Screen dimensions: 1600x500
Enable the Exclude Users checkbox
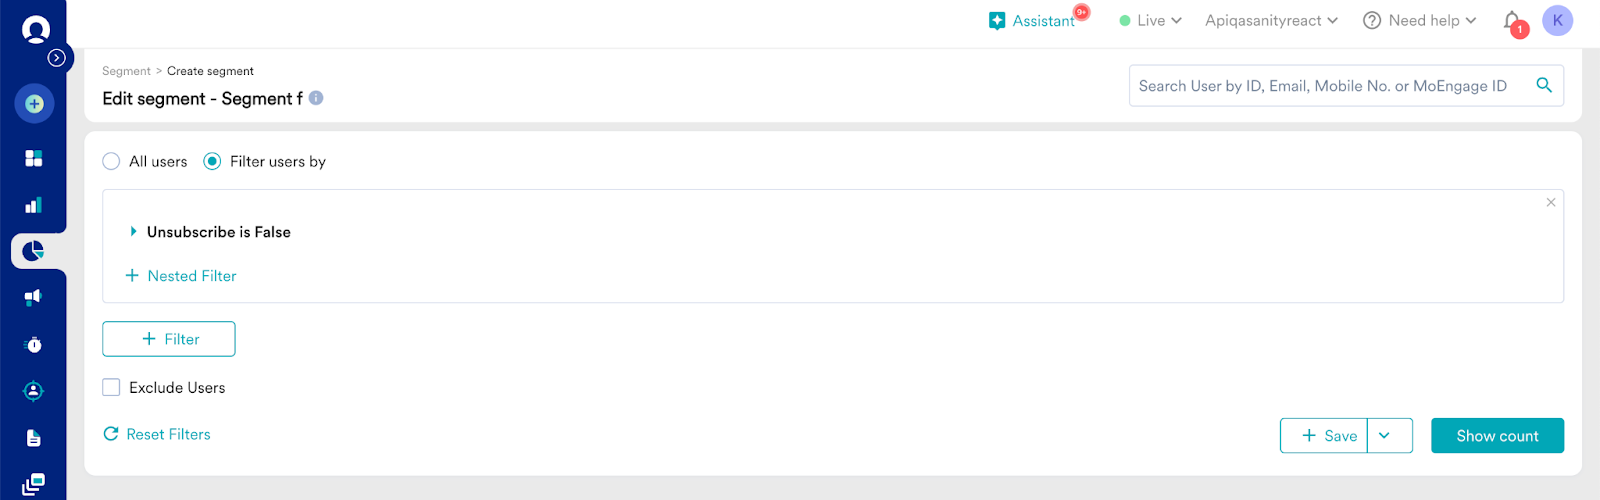111,388
